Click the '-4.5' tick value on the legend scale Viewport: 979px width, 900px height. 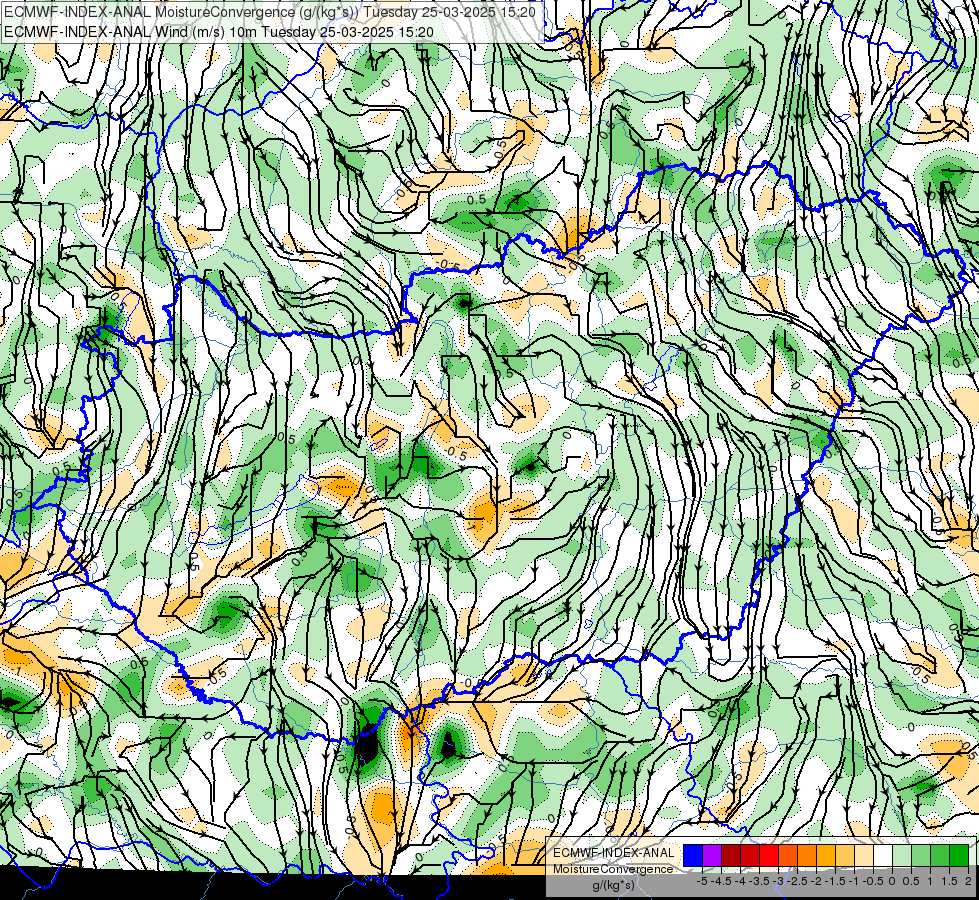coord(721,881)
